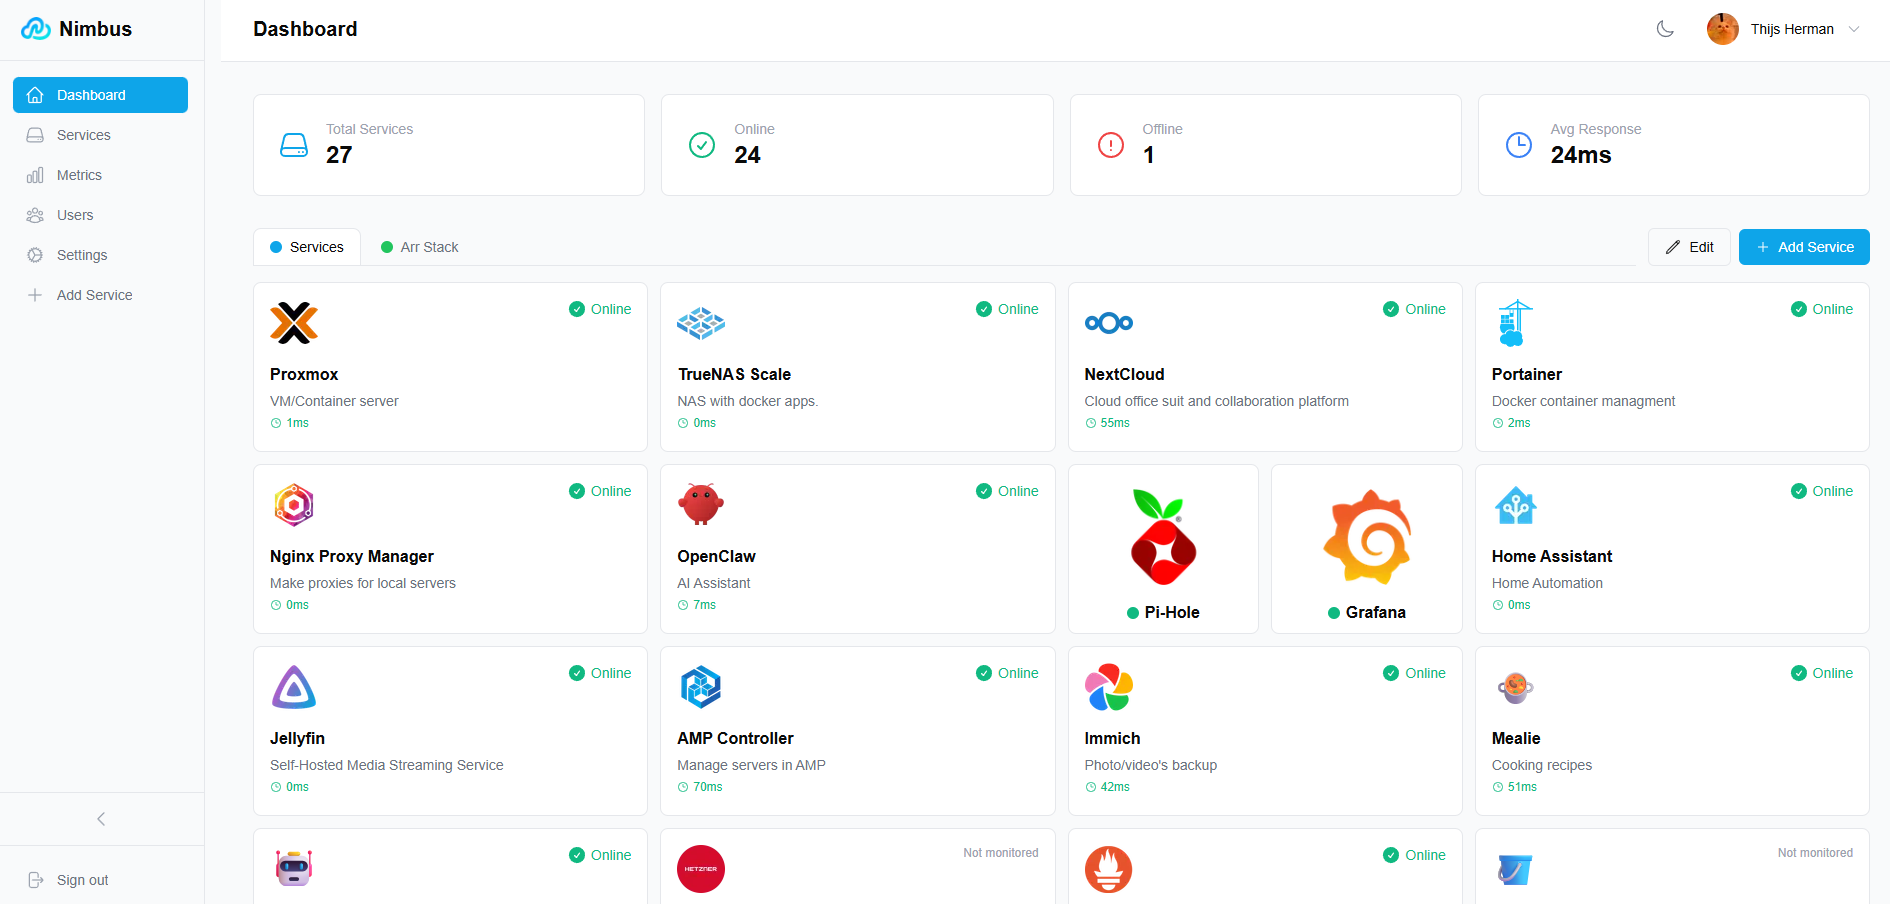Screen dimensions: 1890x904
Task: Click the pink robot service icon
Action: 294,868
